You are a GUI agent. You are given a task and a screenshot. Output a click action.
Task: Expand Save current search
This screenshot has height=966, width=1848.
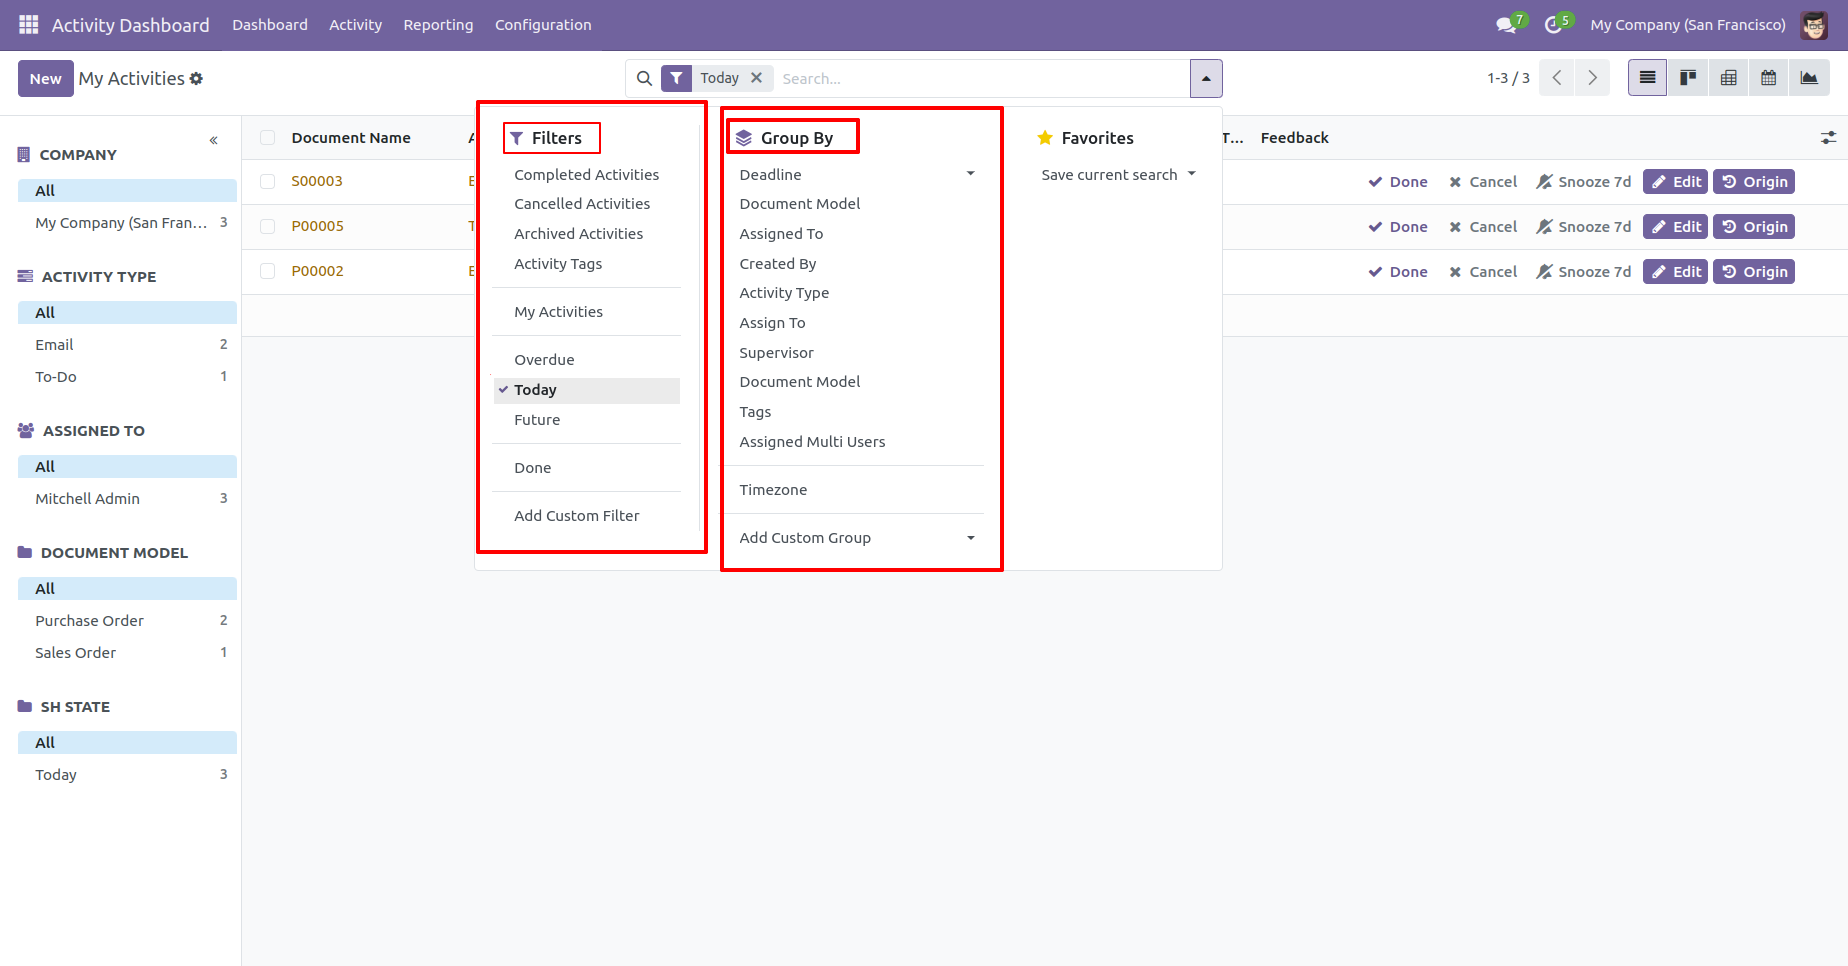point(1118,175)
